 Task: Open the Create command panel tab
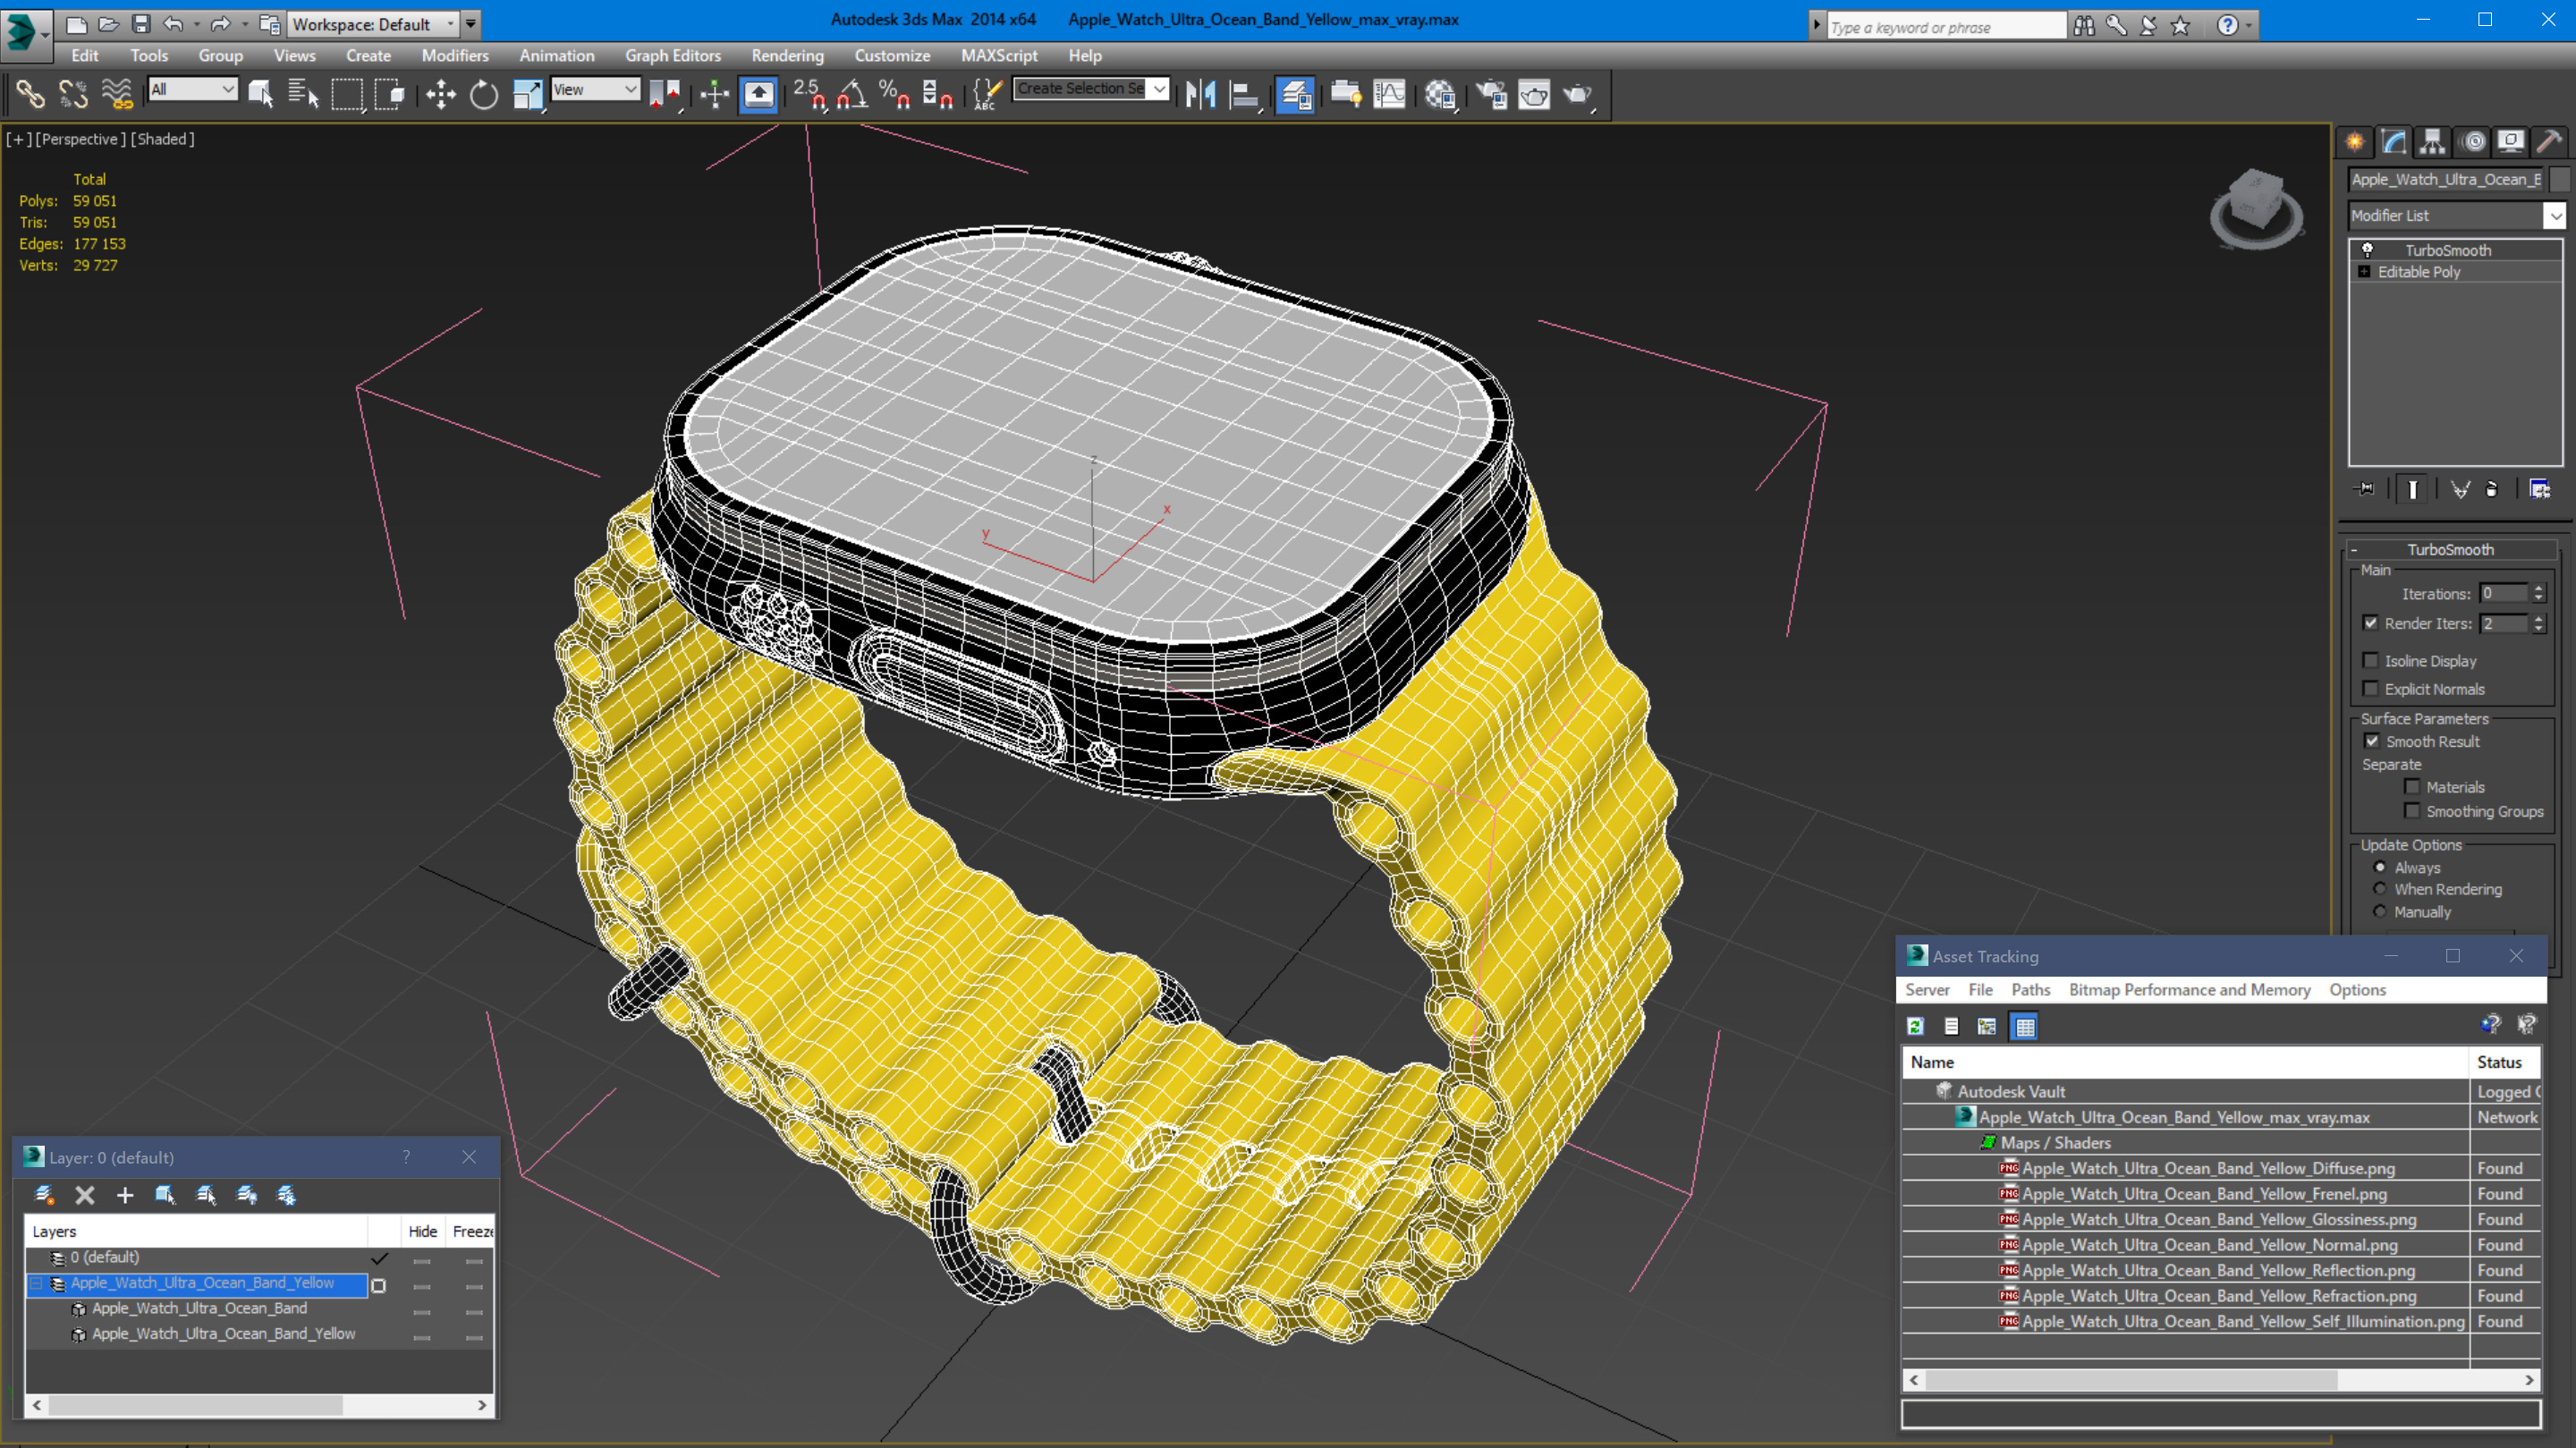tap(2355, 142)
